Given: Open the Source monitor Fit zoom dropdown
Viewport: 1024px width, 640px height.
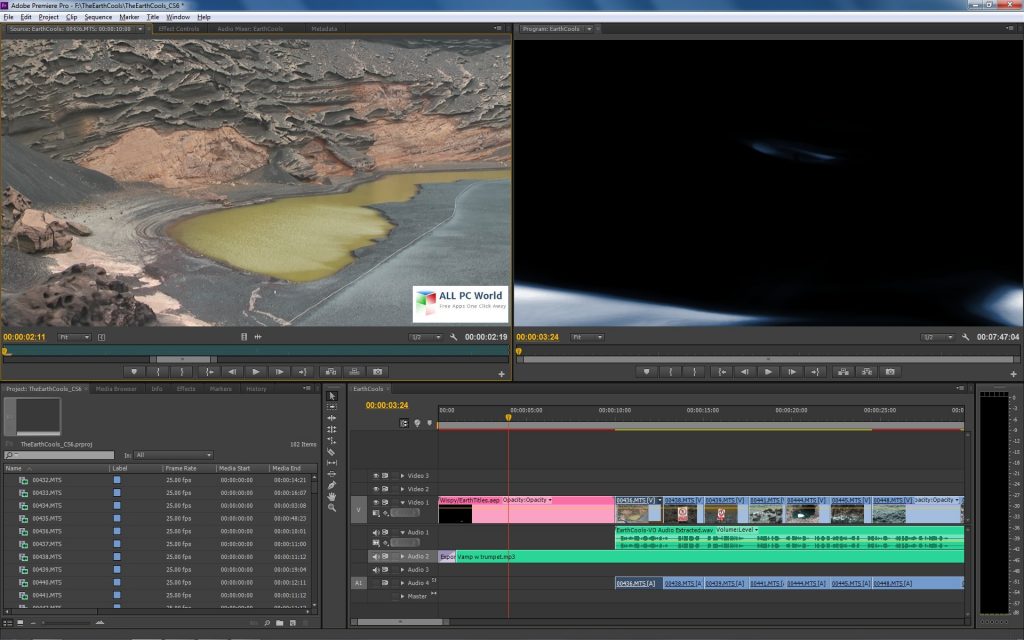Looking at the screenshot, I should (x=74, y=338).
